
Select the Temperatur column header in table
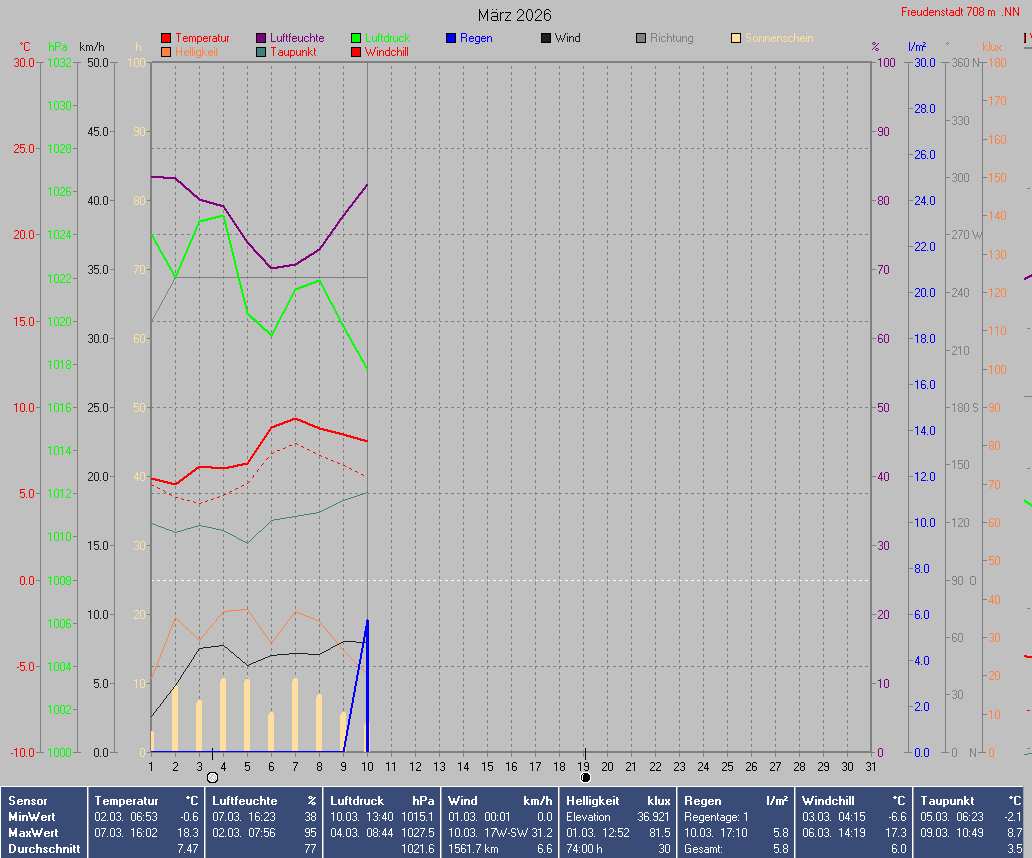click(x=126, y=801)
